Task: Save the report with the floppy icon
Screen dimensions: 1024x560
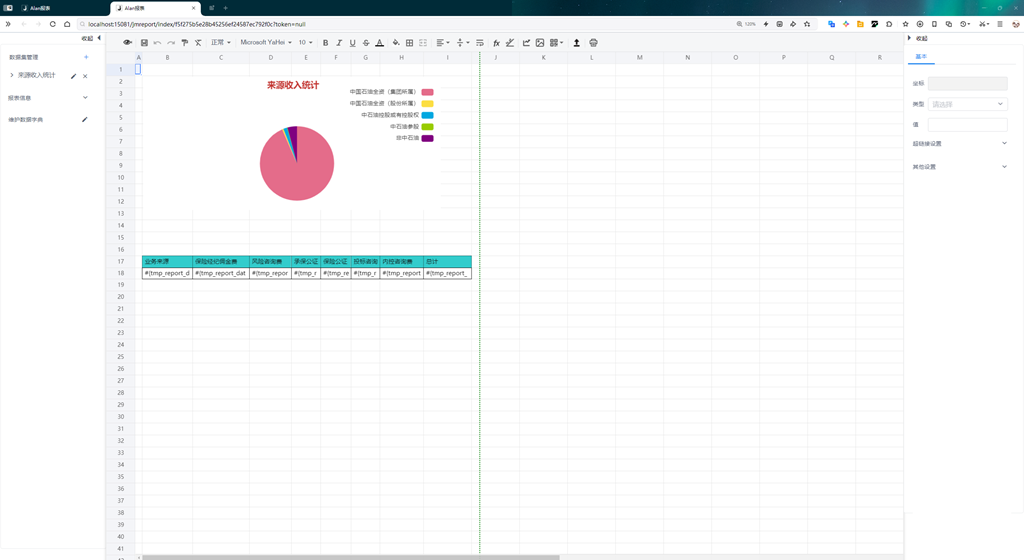Action: point(144,42)
